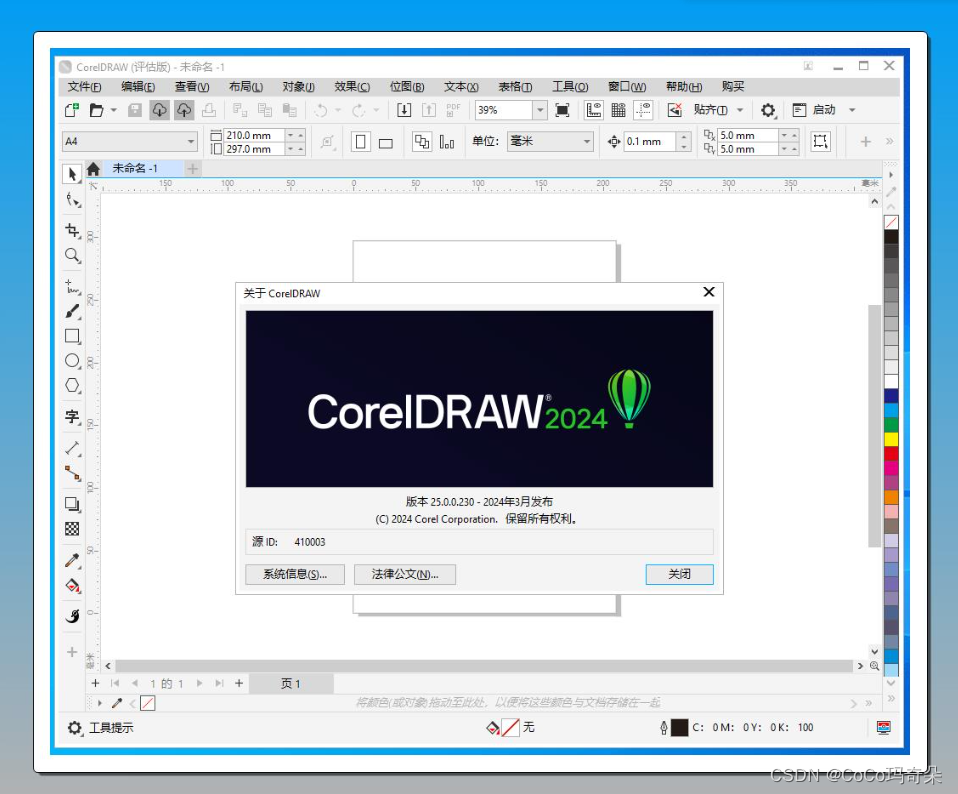This screenshot has height=794, width=958.
Task: Close the About CorelDRAW dialog with X
Action: (709, 292)
